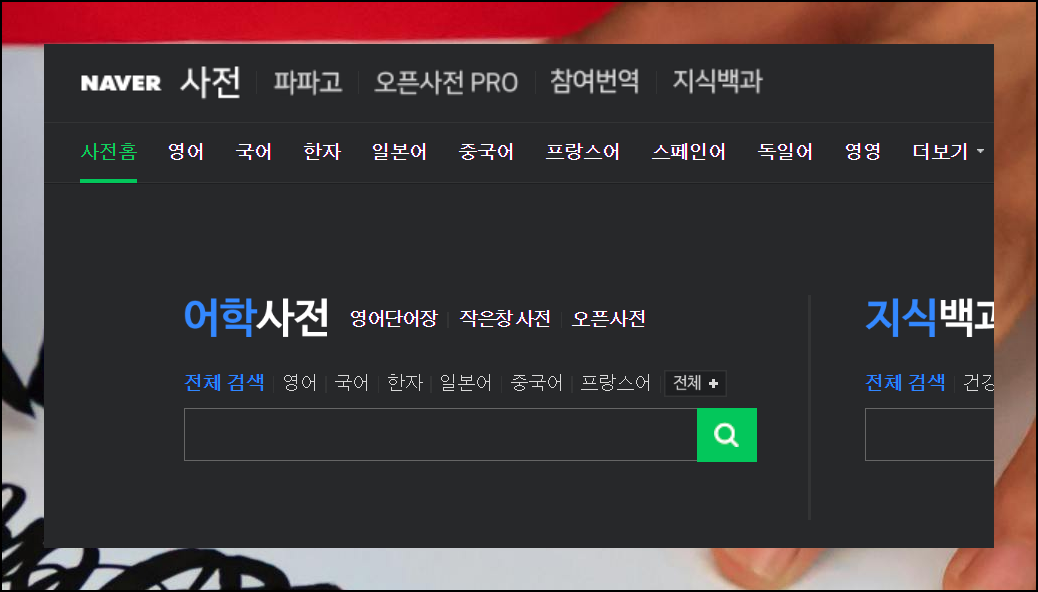
Task: Select 전체 검색 under 어학사전
Action: (224, 383)
